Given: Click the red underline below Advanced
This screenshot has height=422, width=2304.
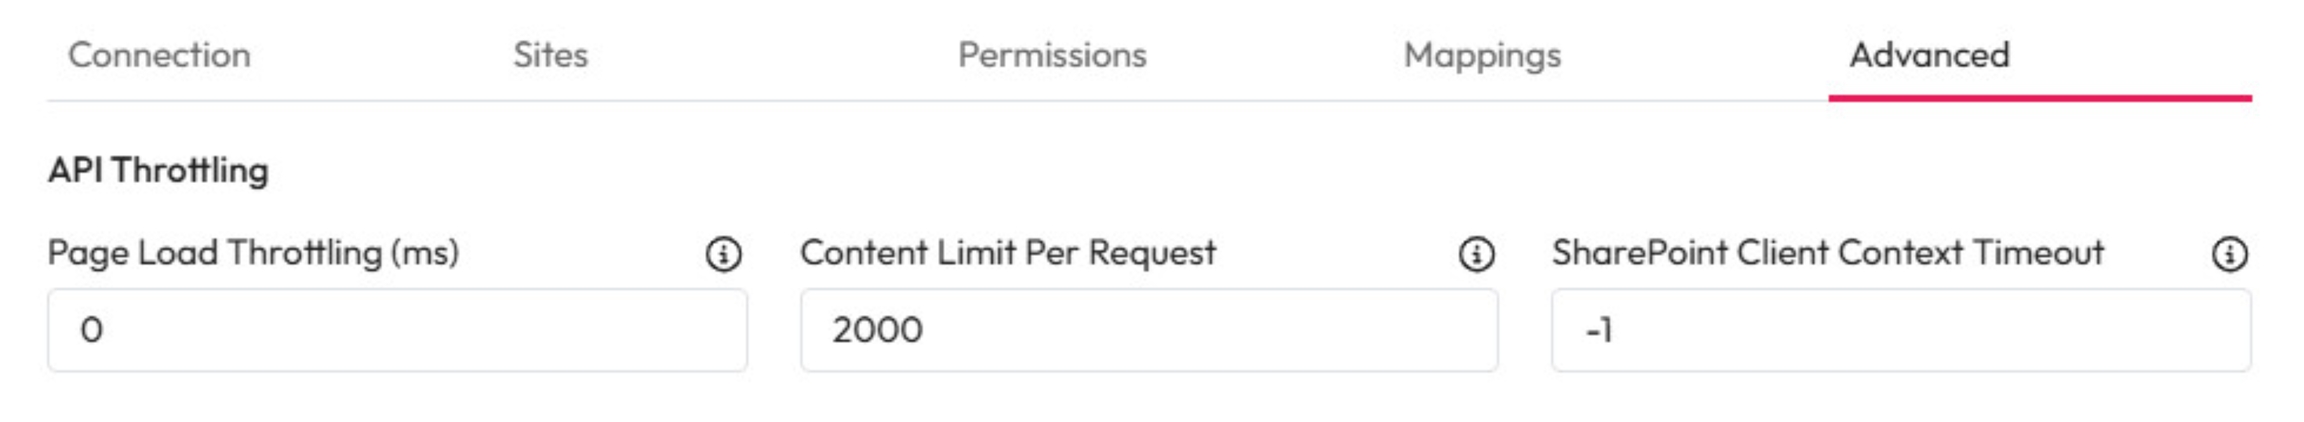Looking at the screenshot, I should pyautogui.click(x=2040, y=98).
